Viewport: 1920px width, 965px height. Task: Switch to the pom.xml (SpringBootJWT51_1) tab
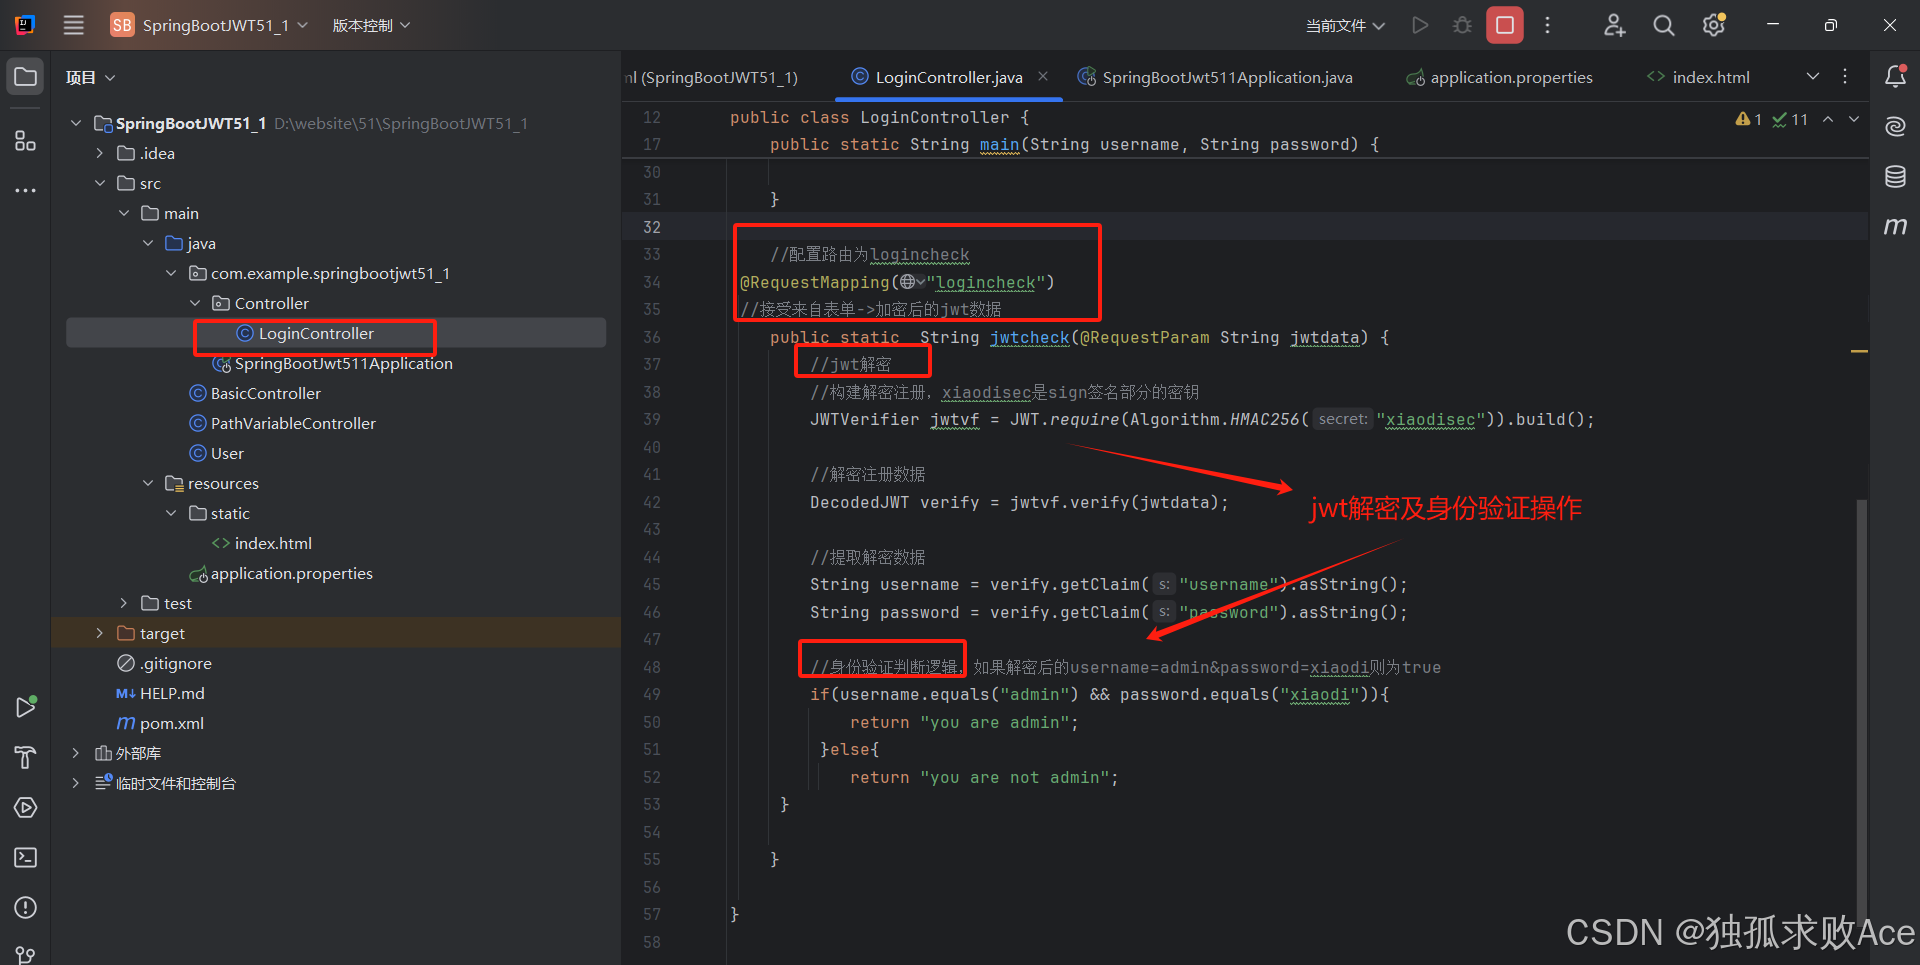point(712,77)
